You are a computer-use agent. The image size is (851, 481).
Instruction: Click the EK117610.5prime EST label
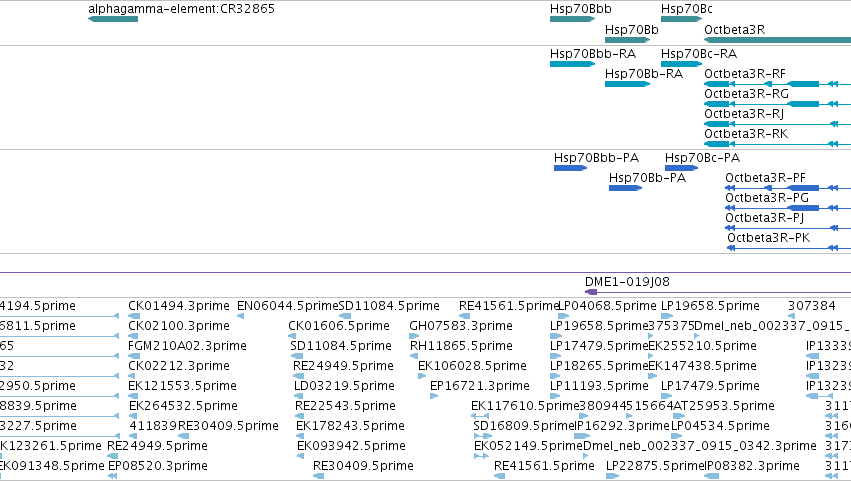[525, 406]
